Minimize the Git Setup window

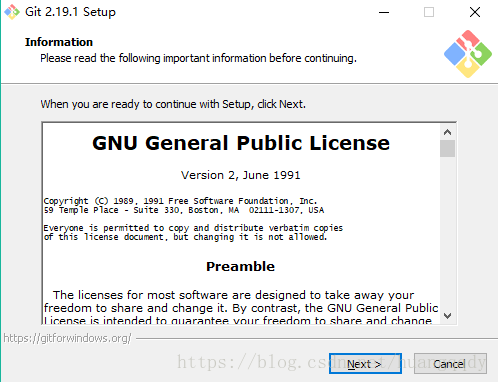[384, 12]
